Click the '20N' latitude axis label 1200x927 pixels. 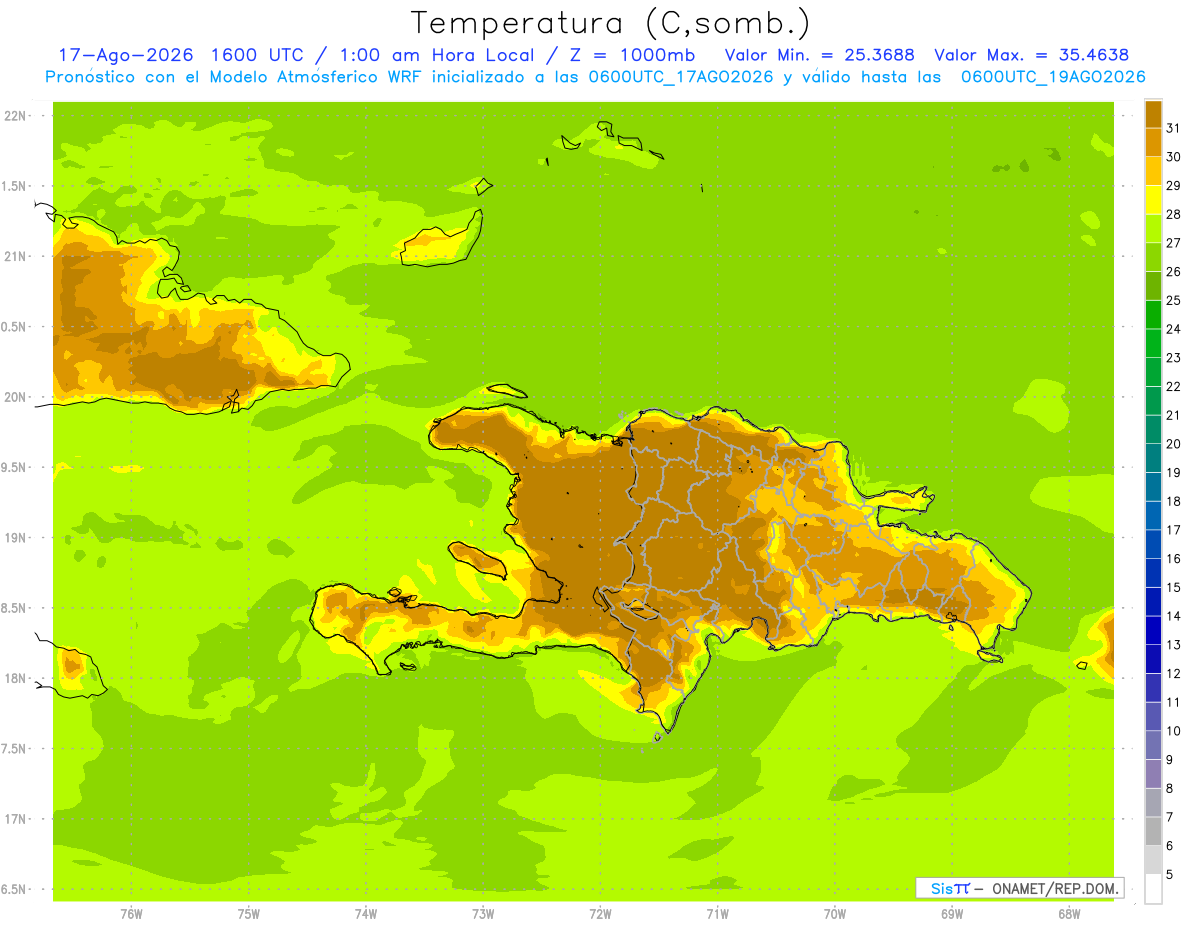[15, 397]
